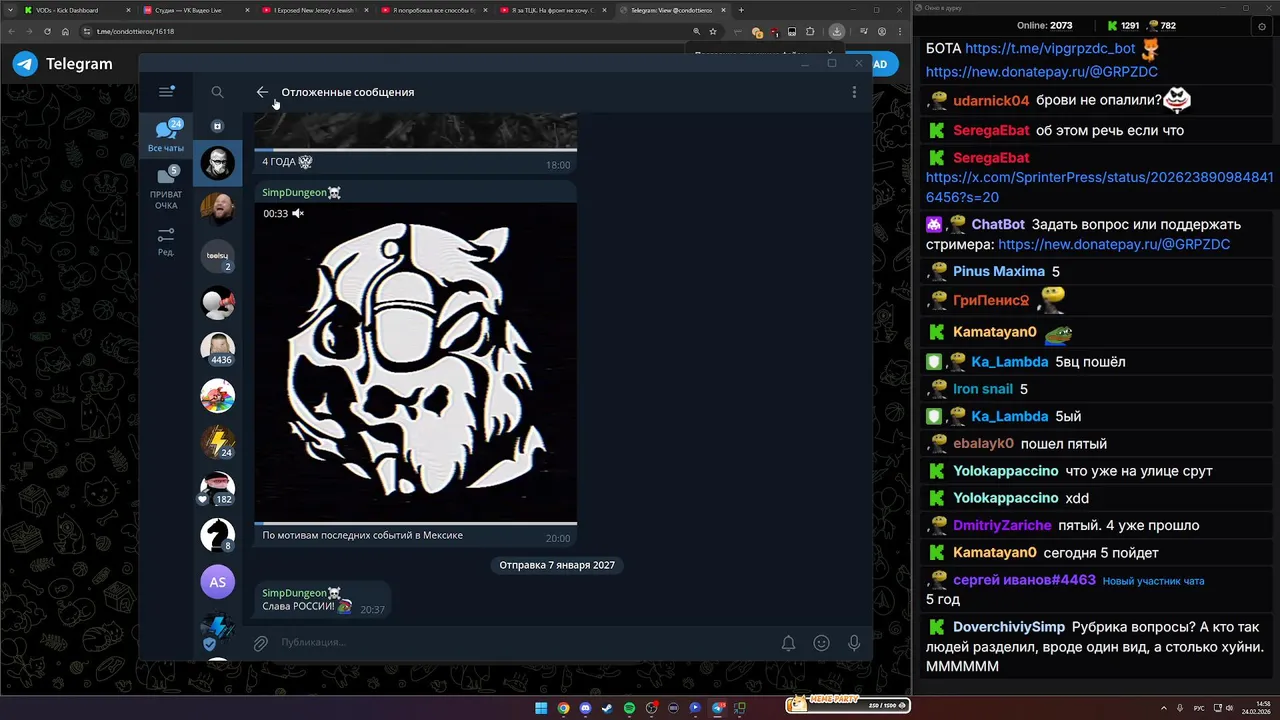The width and height of the screenshot is (1280, 720).
Task: Open the teelsy chat with 2 unread
Action: (x=218, y=256)
